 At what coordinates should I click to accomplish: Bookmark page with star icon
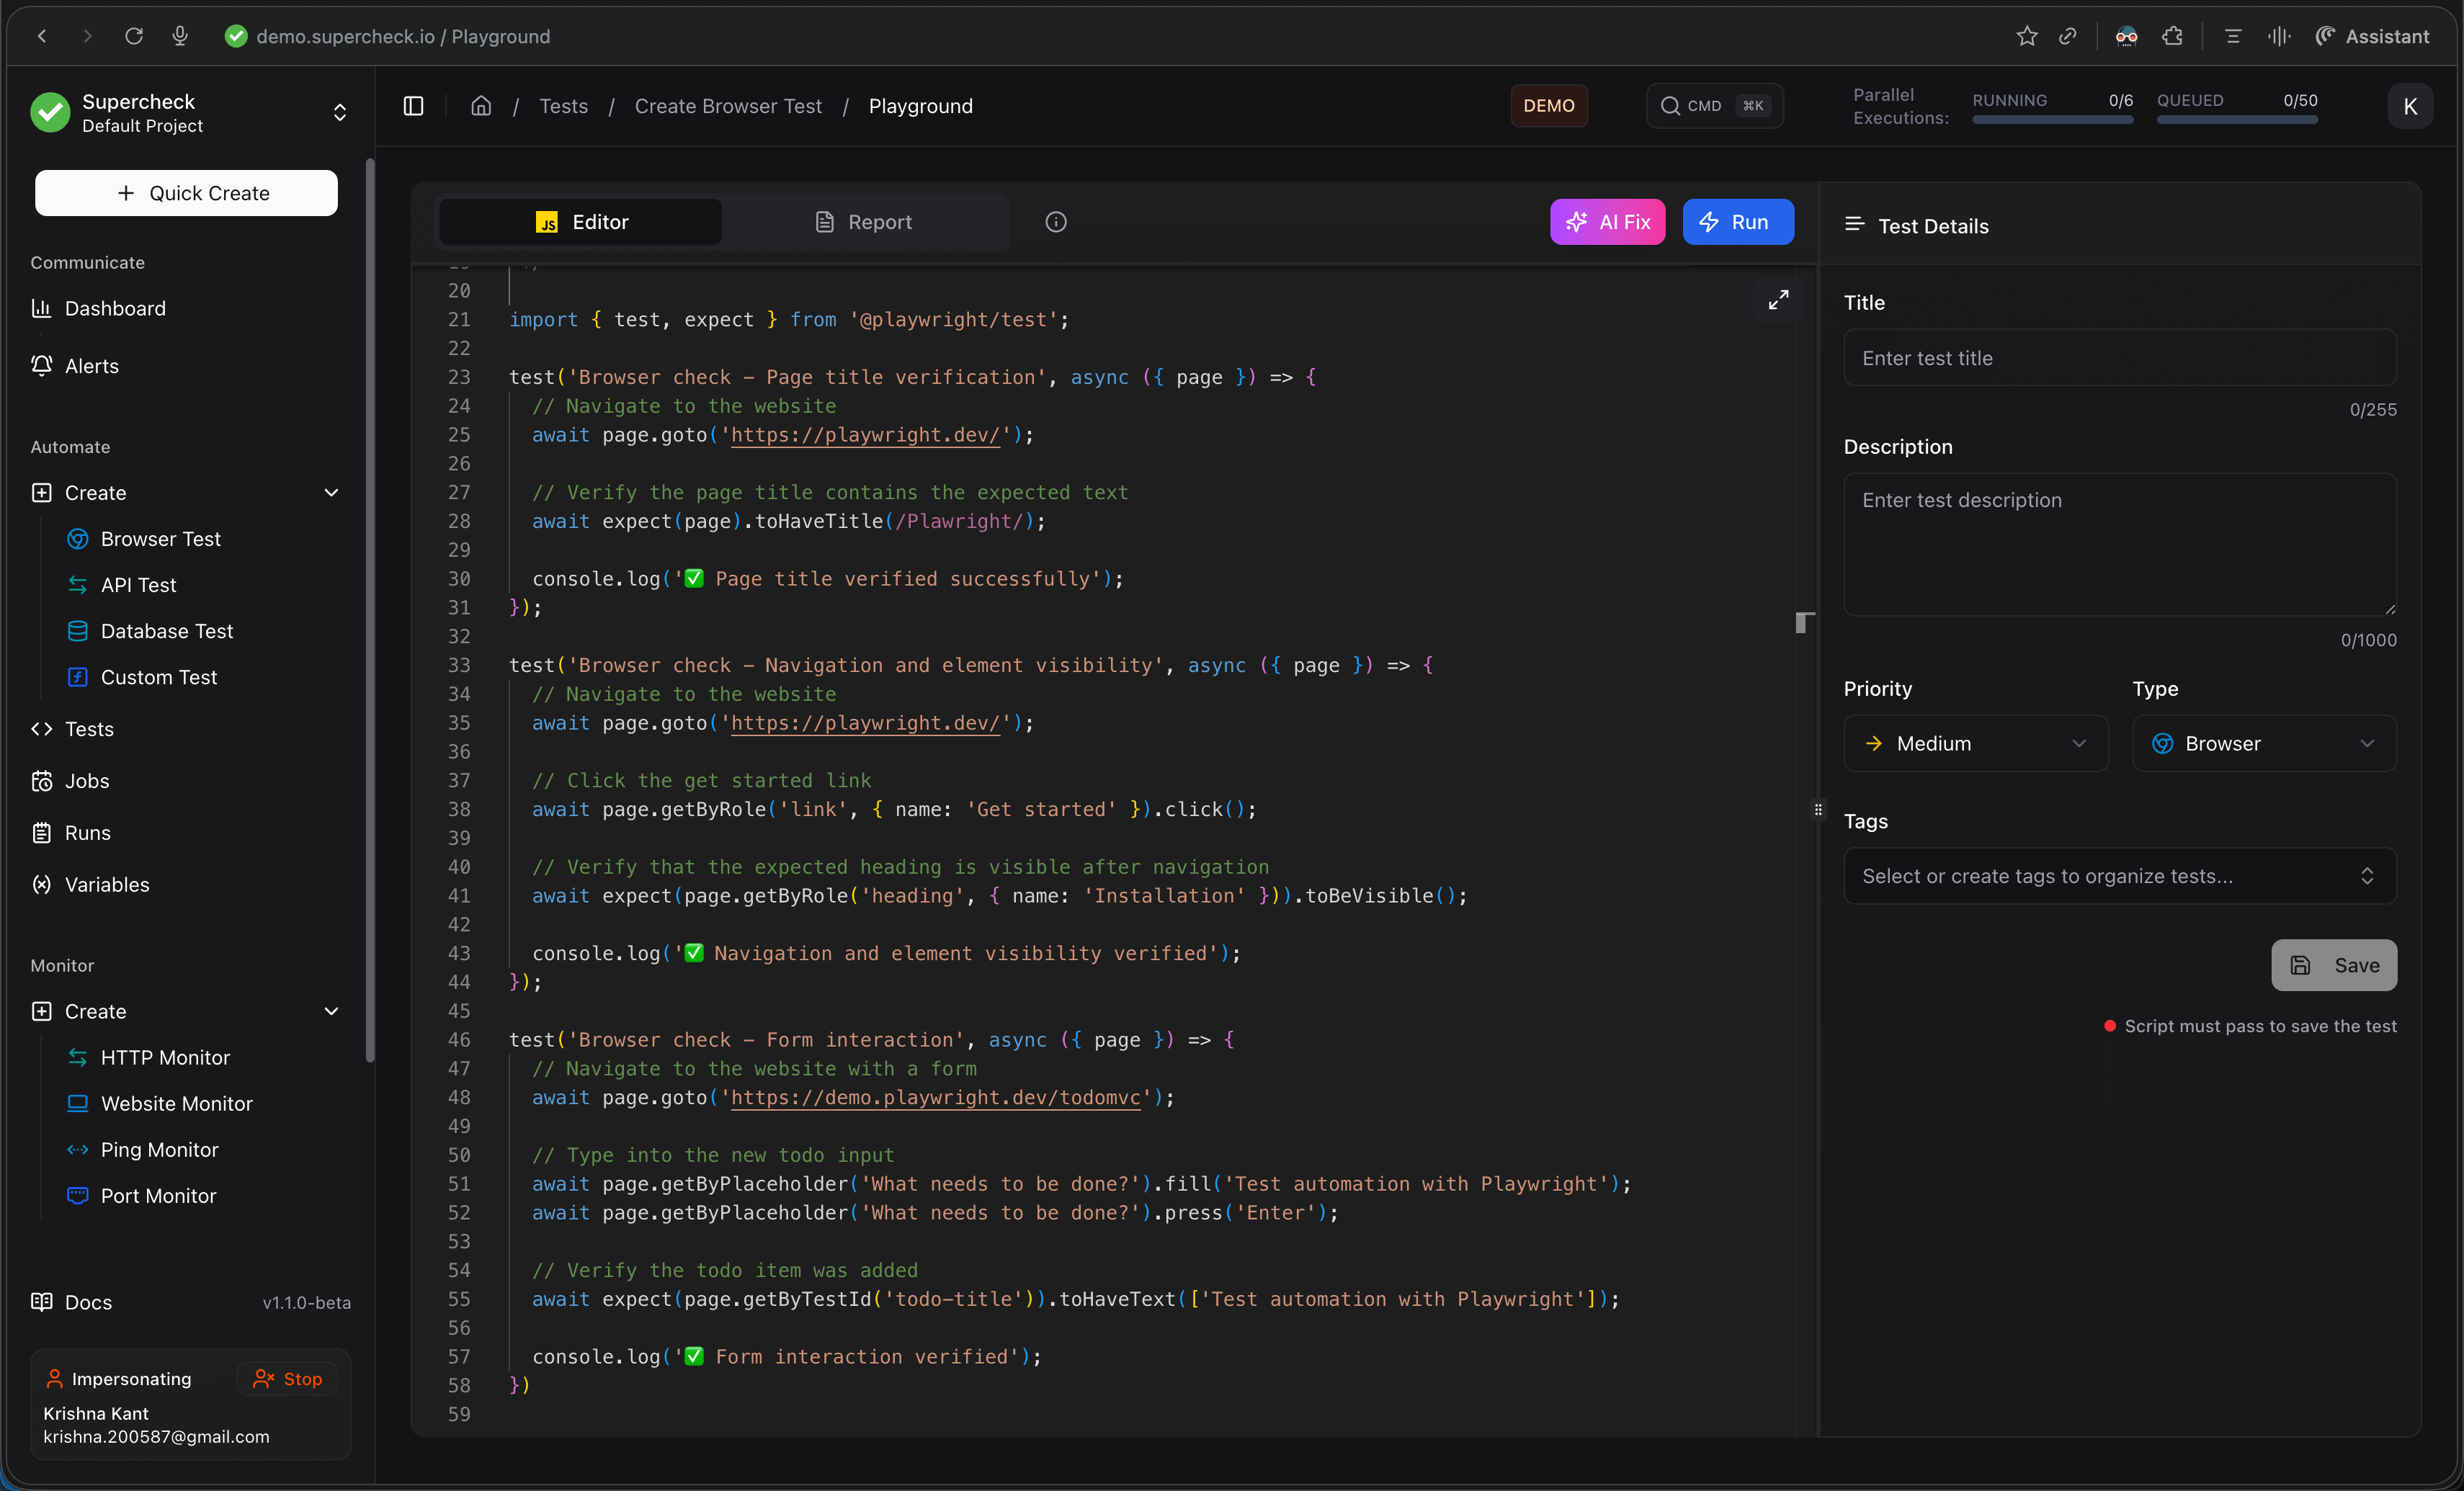[x=2026, y=37]
